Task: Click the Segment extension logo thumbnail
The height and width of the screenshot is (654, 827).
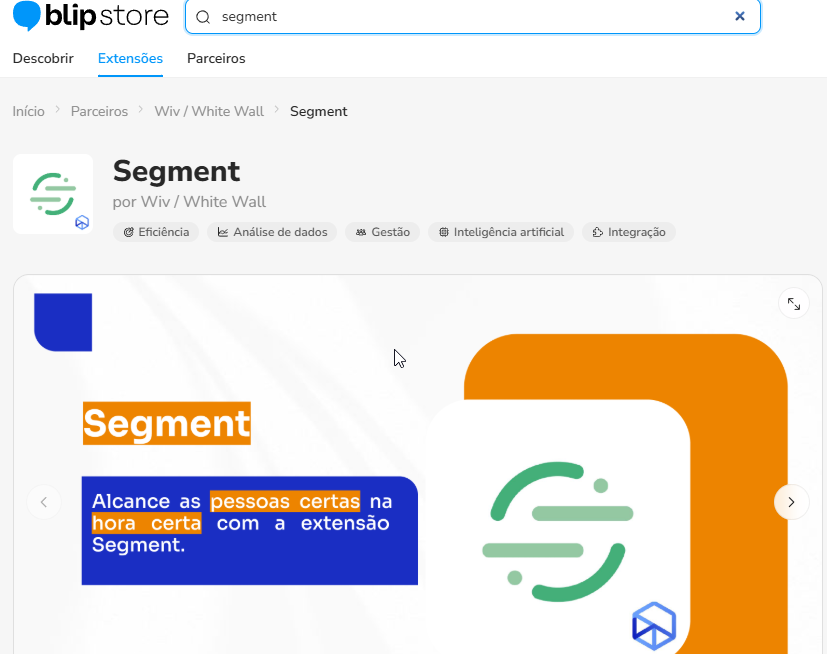Action: coord(53,194)
